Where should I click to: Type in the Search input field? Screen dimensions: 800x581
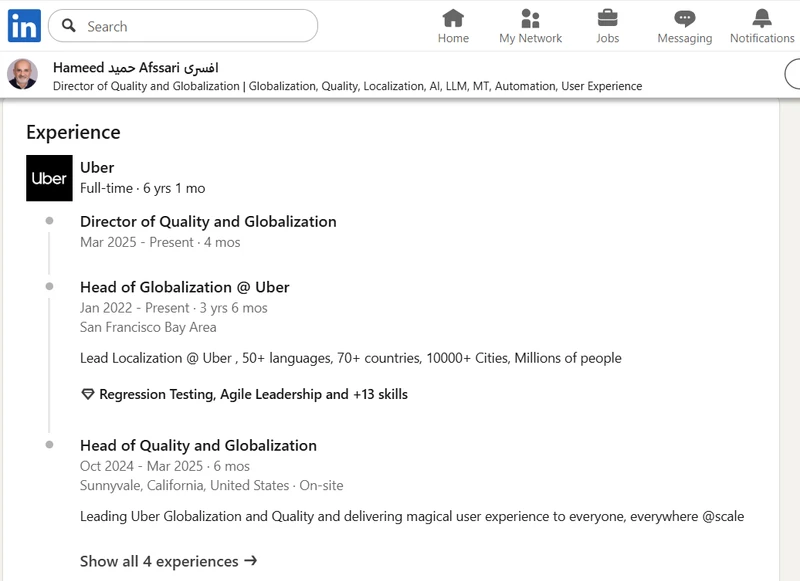pos(195,26)
